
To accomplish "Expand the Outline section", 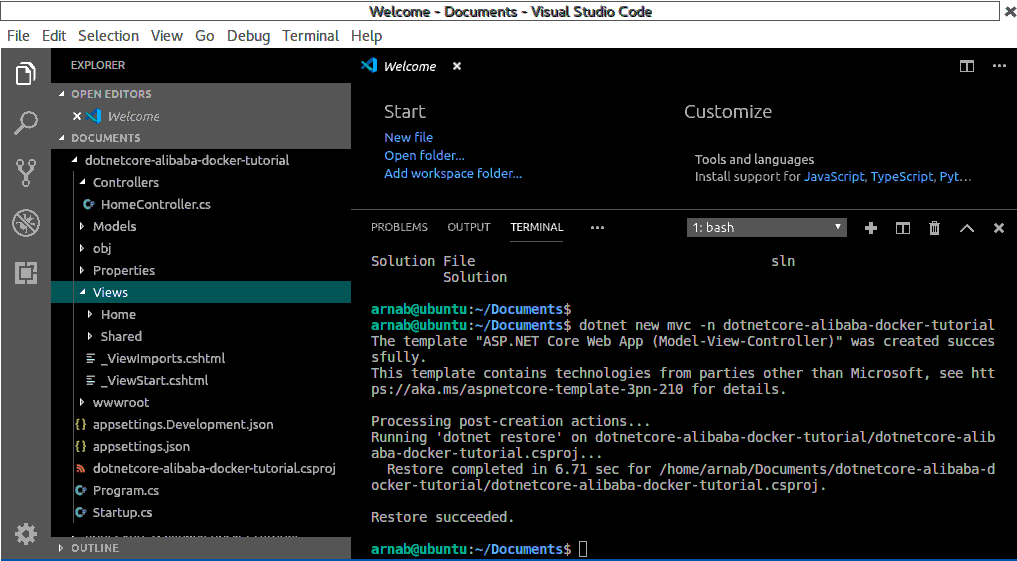I will click(201, 548).
